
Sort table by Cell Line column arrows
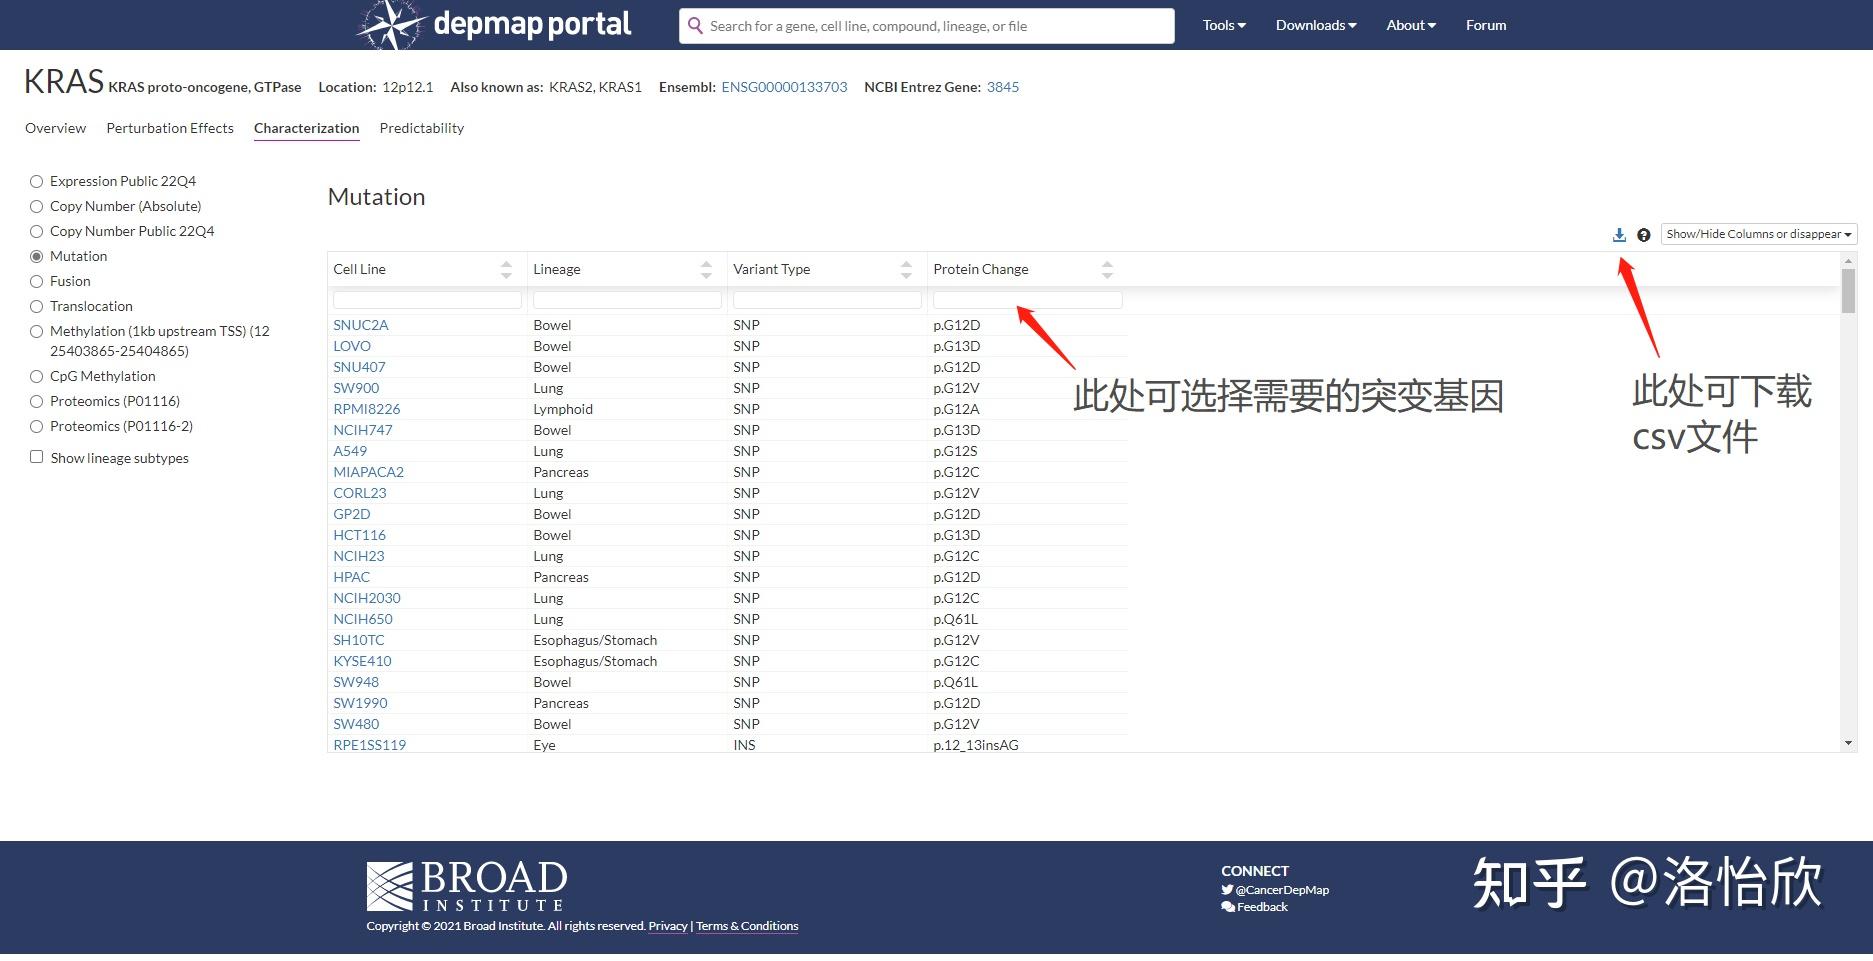pyautogui.click(x=506, y=269)
